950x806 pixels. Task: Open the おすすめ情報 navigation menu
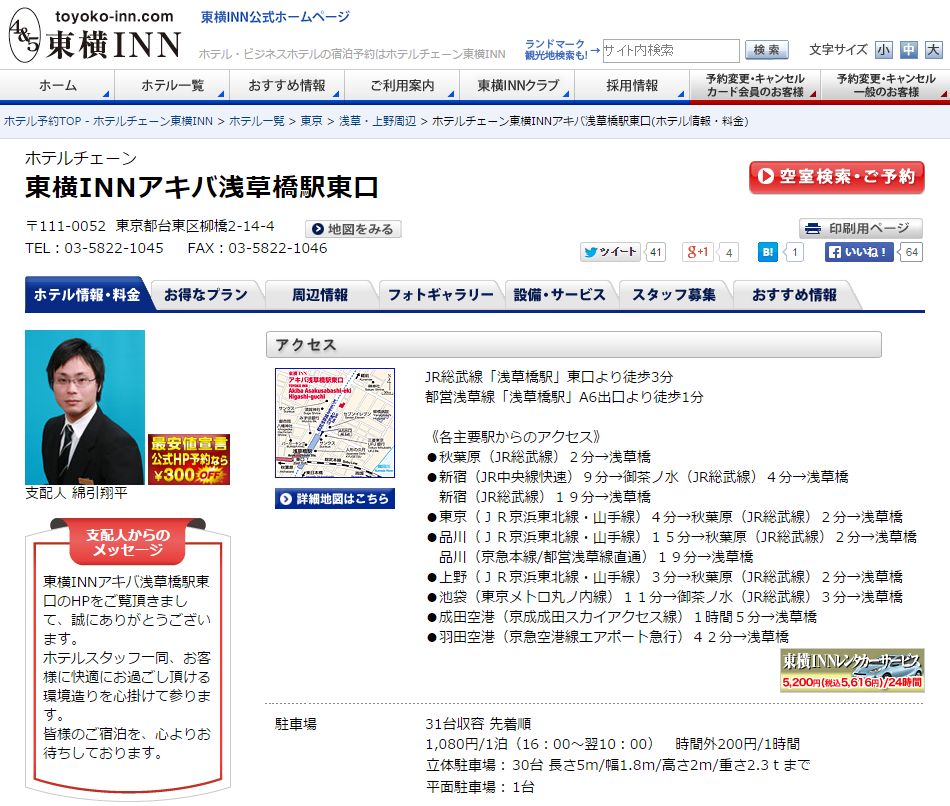pyautogui.click(x=287, y=85)
